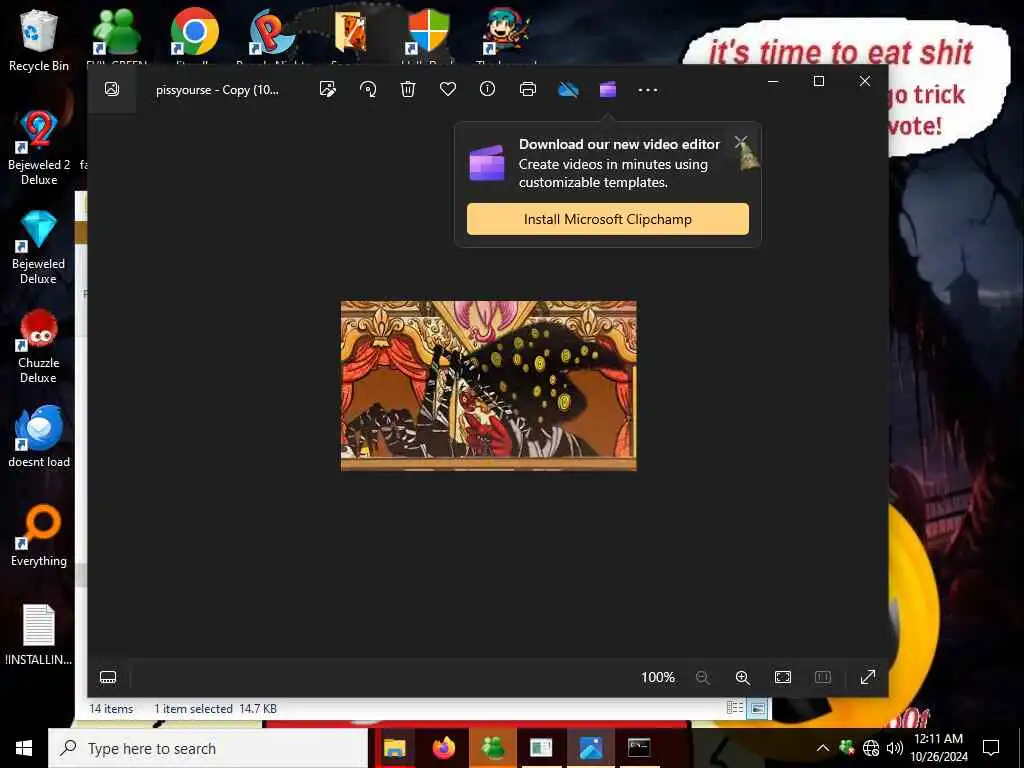Delete the photo with the trash icon
This screenshot has height=768, width=1024.
coord(408,89)
